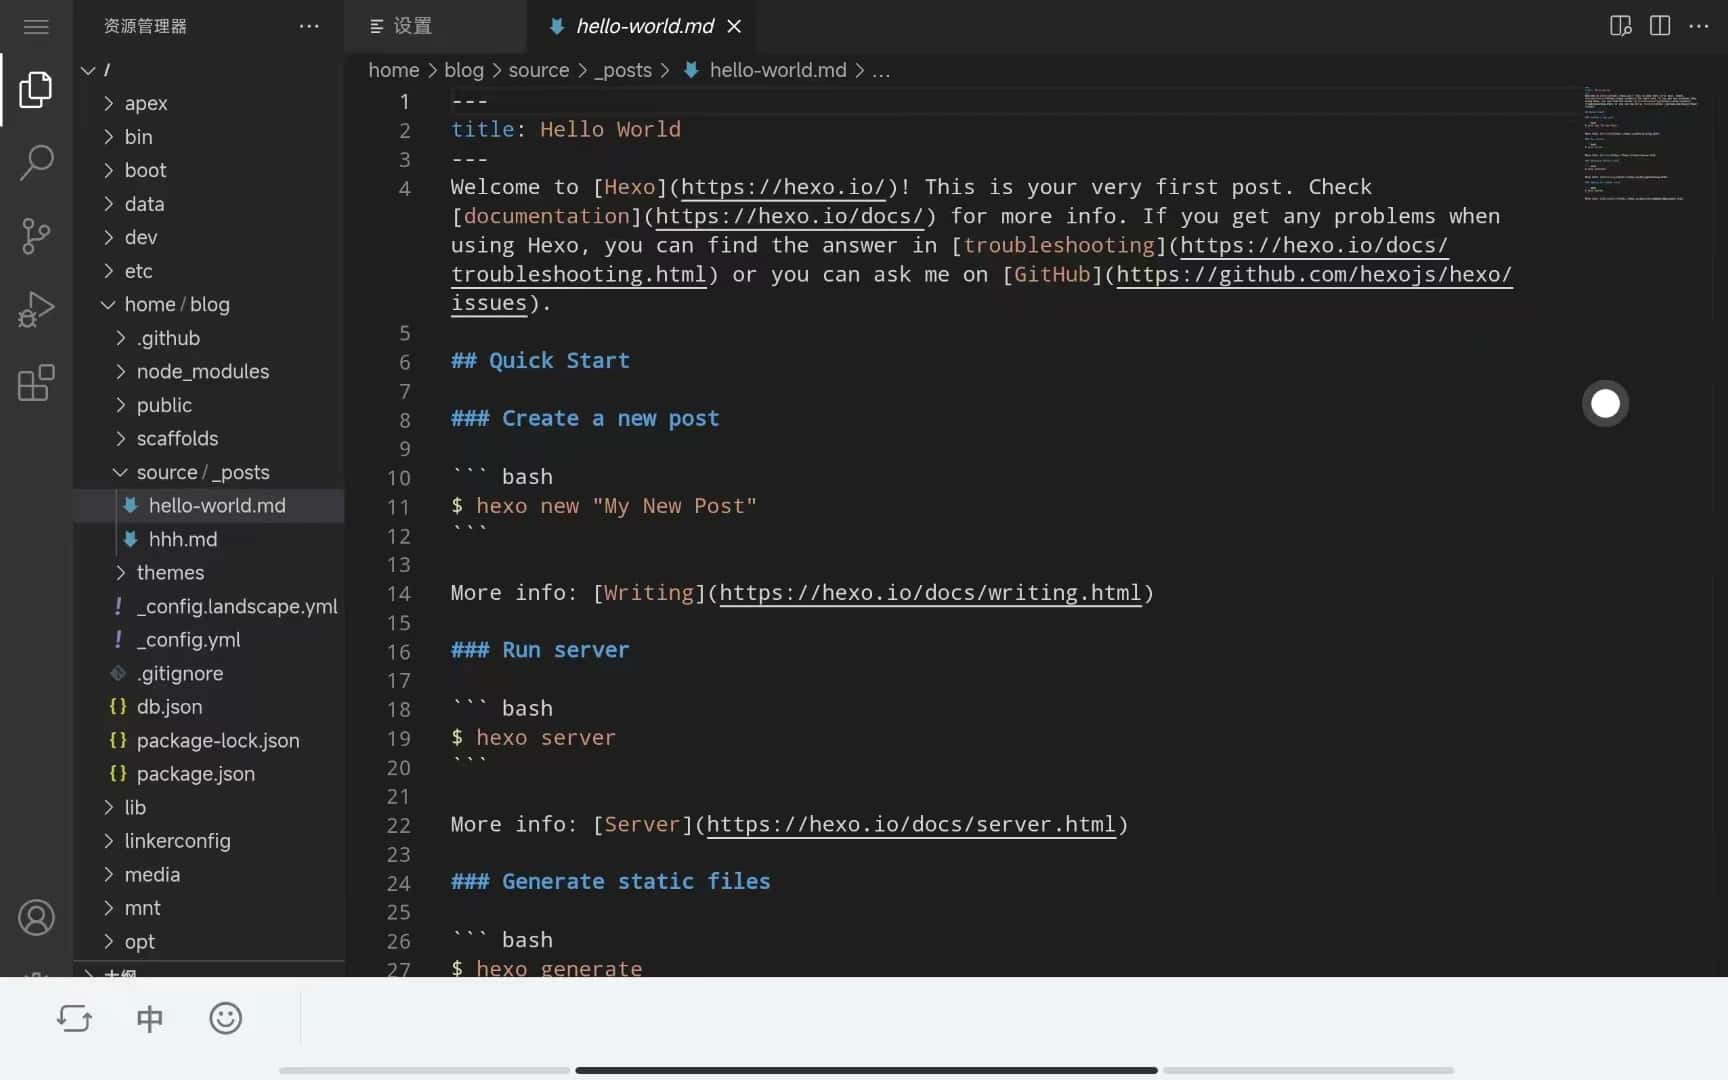Open the Accounts icon in activity bar
The image size is (1728, 1080).
pyautogui.click(x=36, y=917)
